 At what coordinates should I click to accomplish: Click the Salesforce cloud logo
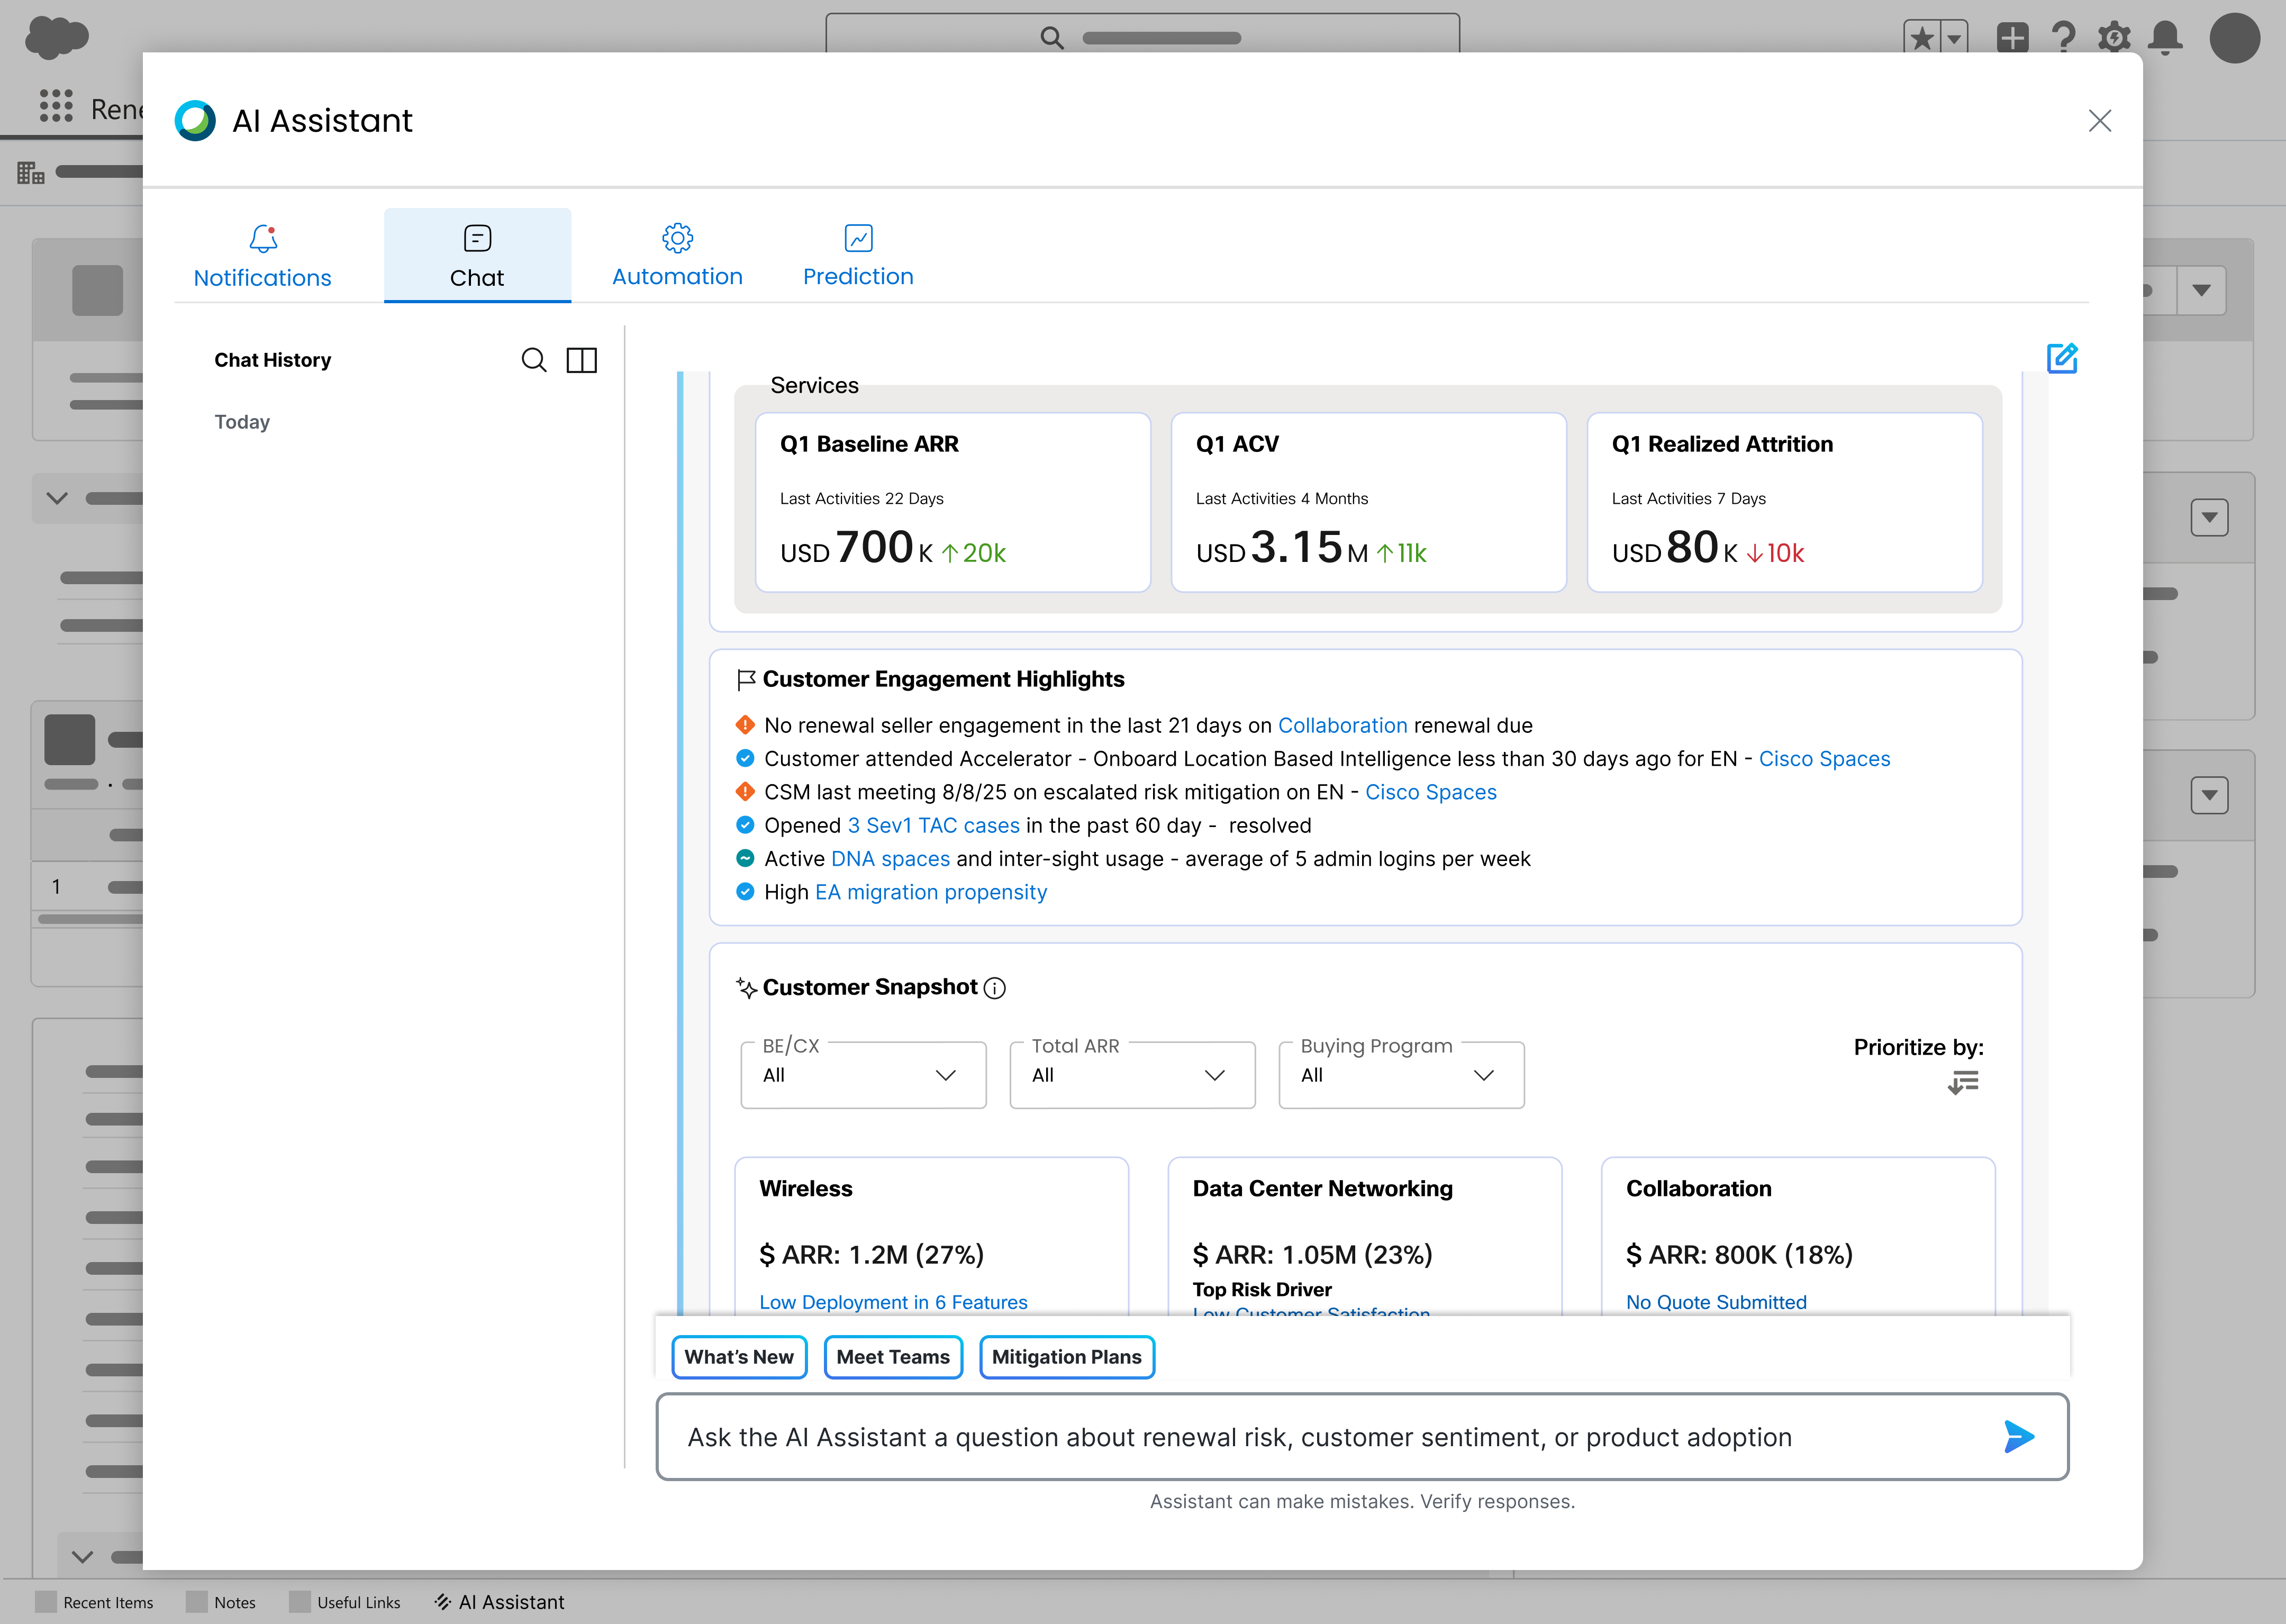(57, 38)
